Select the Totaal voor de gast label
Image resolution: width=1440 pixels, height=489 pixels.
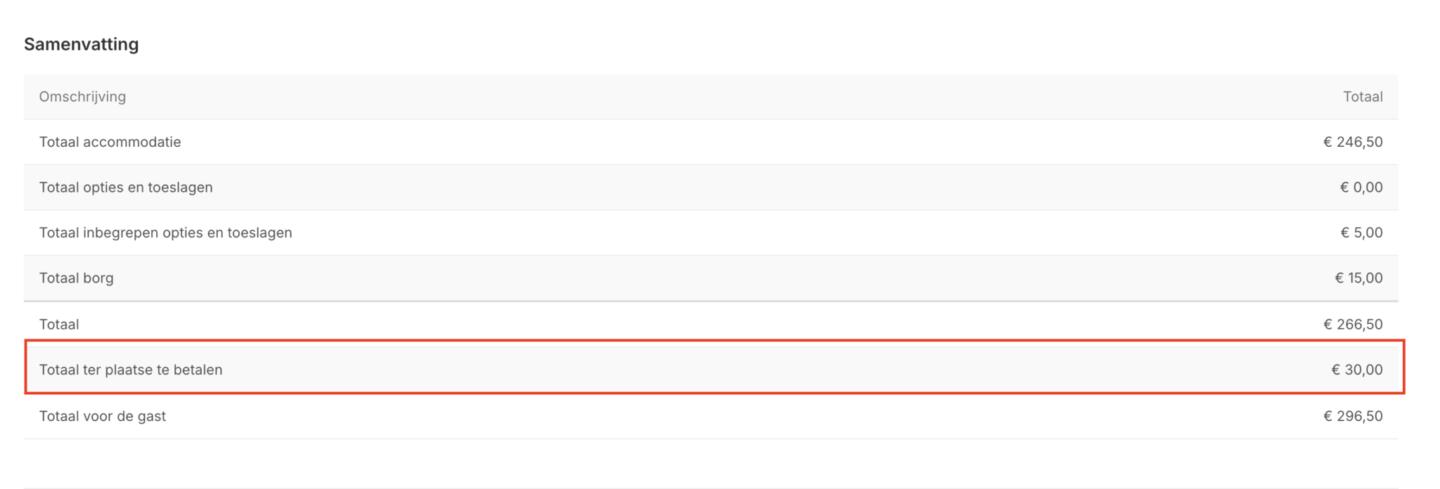coord(103,416)
